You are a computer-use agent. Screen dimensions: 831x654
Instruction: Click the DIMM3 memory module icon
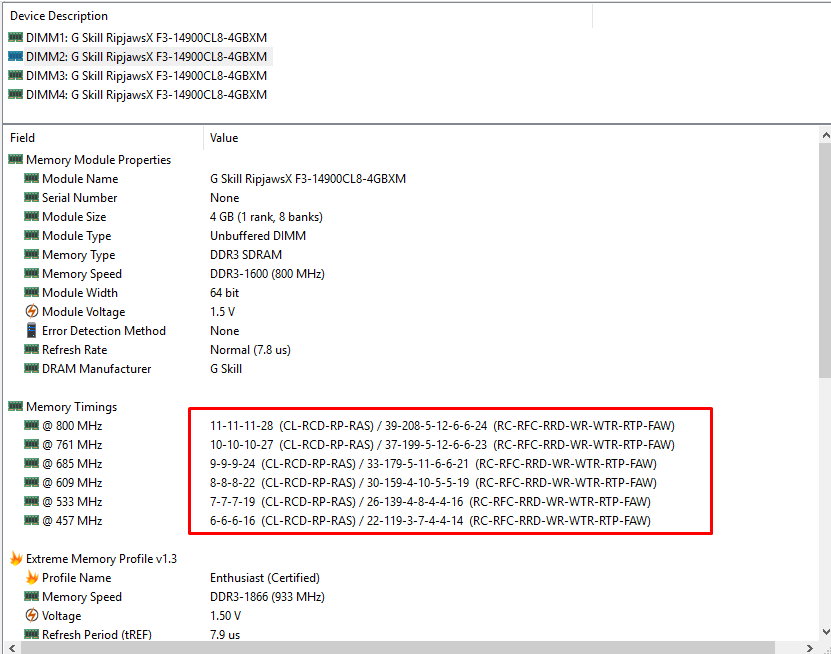(x=15, y=75)
